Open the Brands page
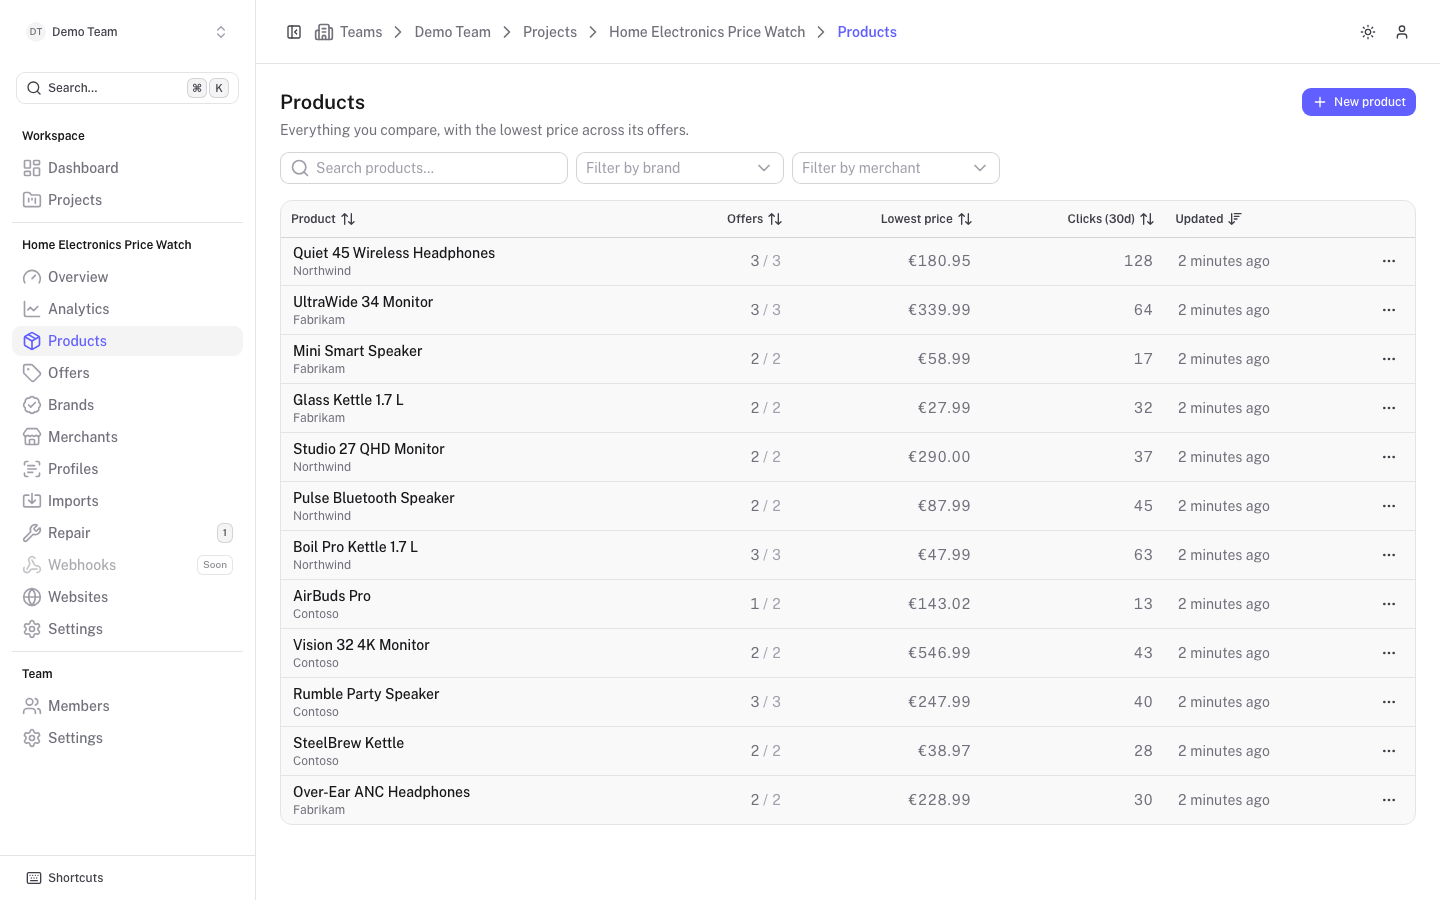Screen dimensions: 1440x900 pos(127,405)
